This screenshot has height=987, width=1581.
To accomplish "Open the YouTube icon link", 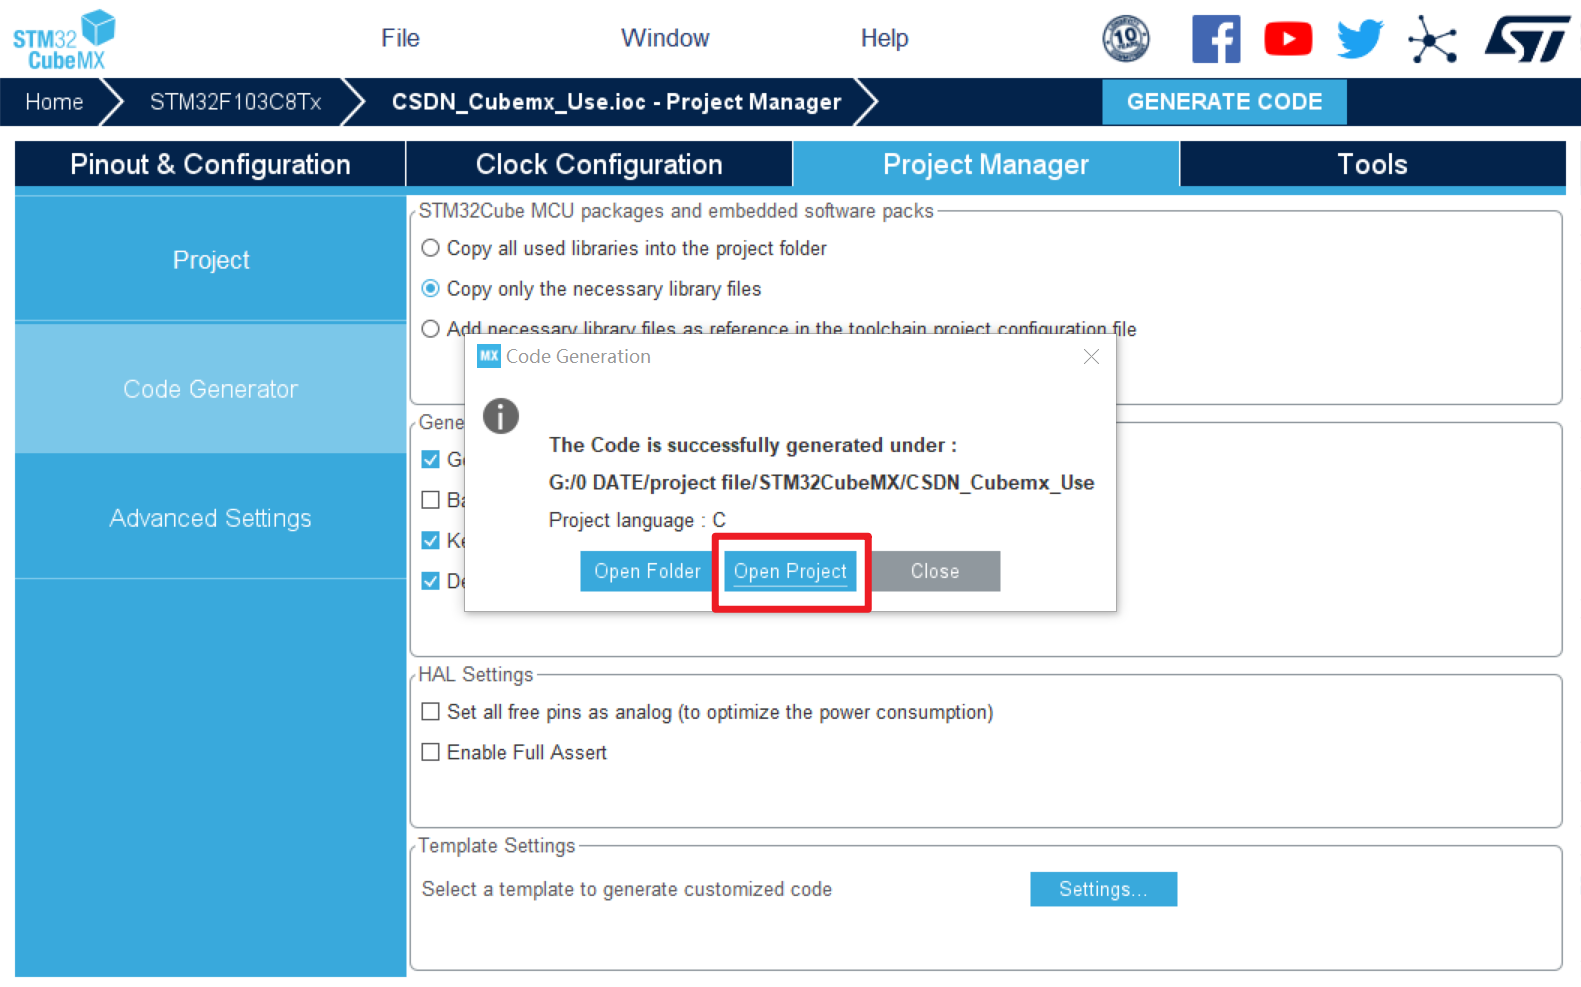I will tap(1288, 39).
